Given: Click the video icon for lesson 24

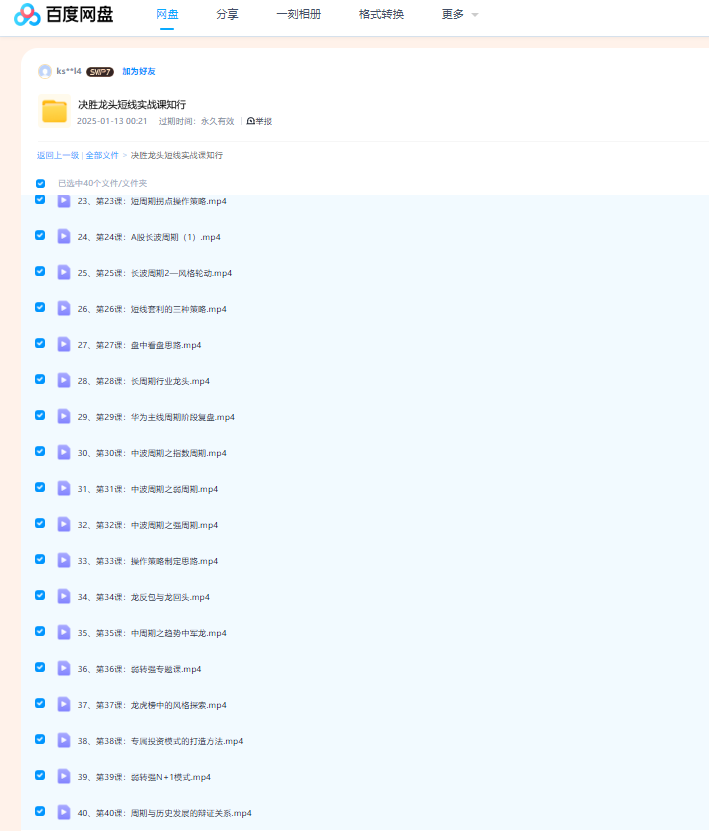Looking at the screenshot, I should [64, 236].
